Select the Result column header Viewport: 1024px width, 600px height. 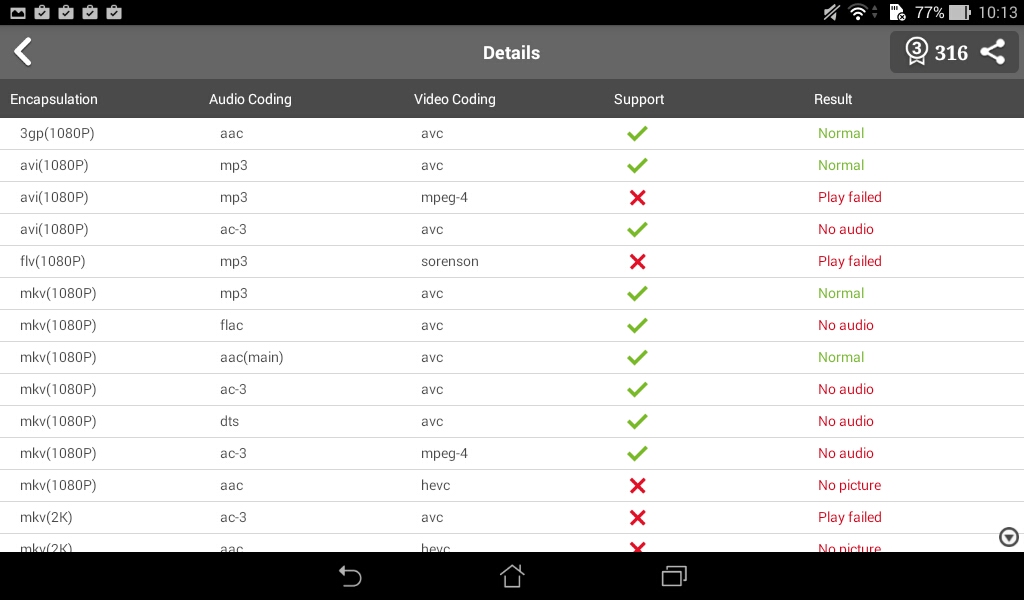(833, 99)
